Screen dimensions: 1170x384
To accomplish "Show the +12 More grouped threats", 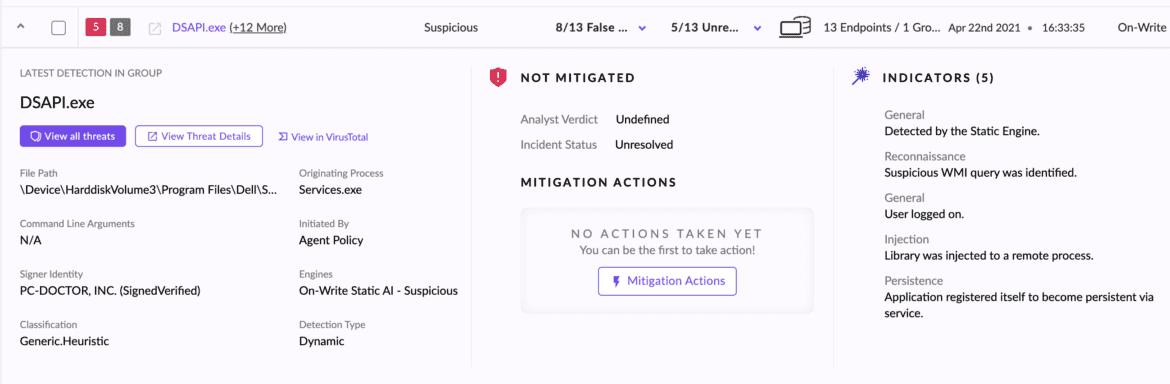I will tap(258, 28).
